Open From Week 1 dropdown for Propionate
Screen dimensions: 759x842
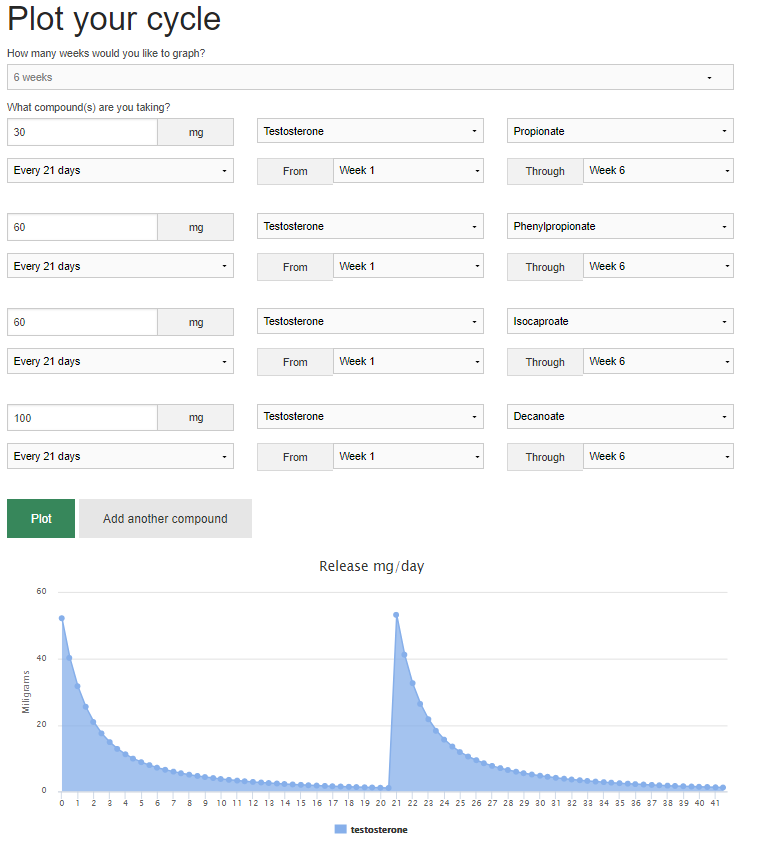[408, 170]
